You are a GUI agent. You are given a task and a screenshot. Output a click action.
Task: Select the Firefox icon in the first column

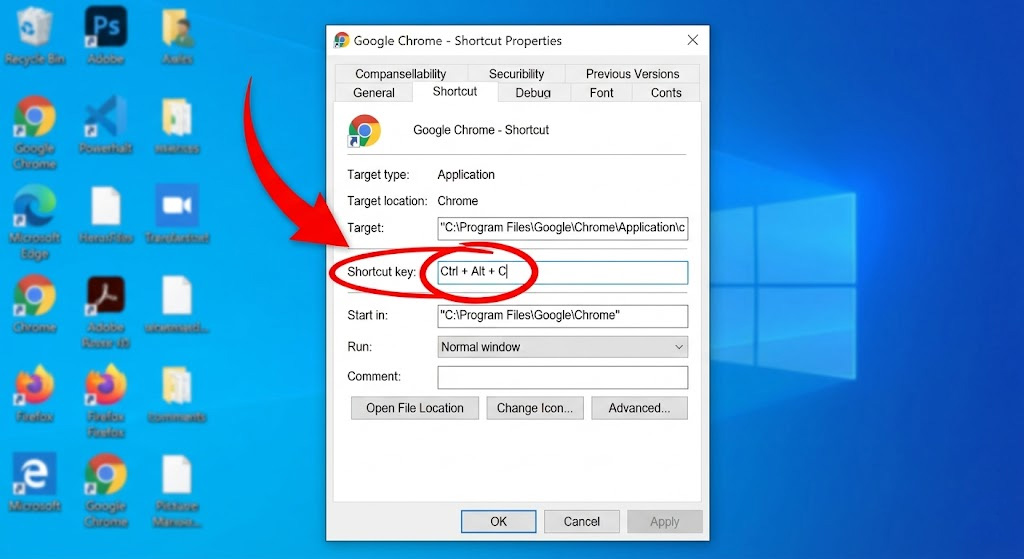coord(35,385)
